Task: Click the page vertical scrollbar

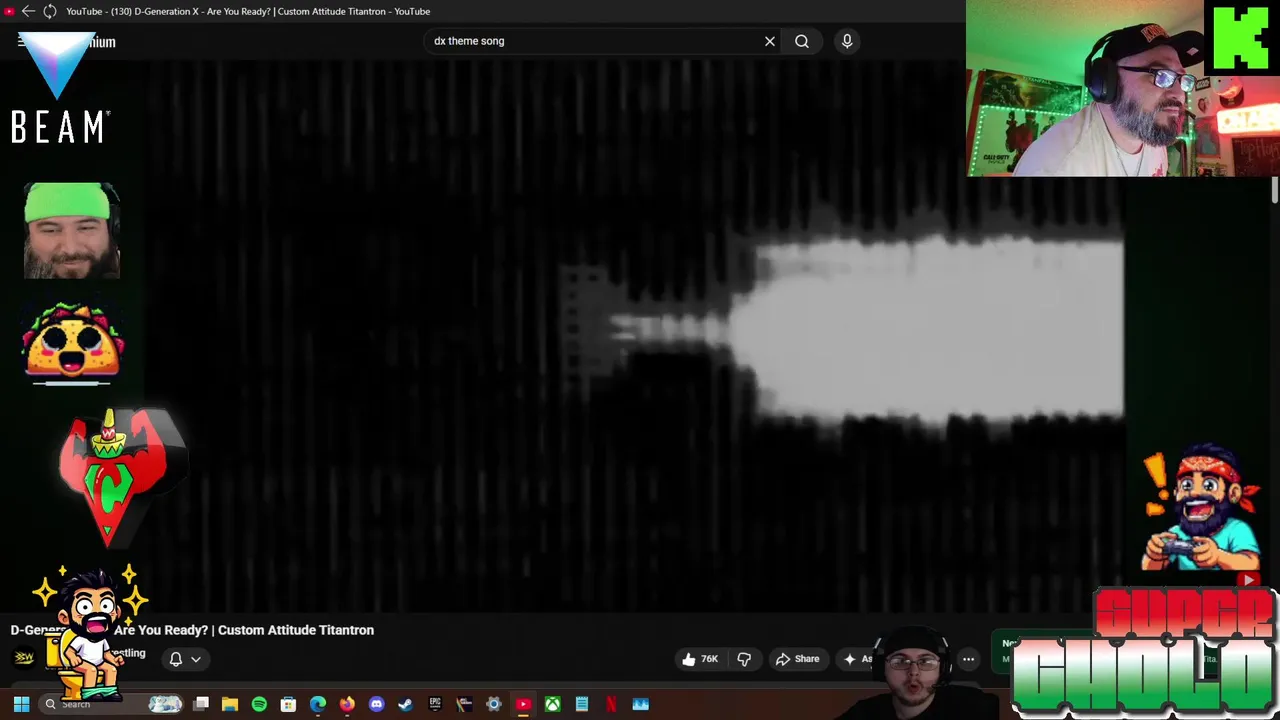Action: 1275,190
